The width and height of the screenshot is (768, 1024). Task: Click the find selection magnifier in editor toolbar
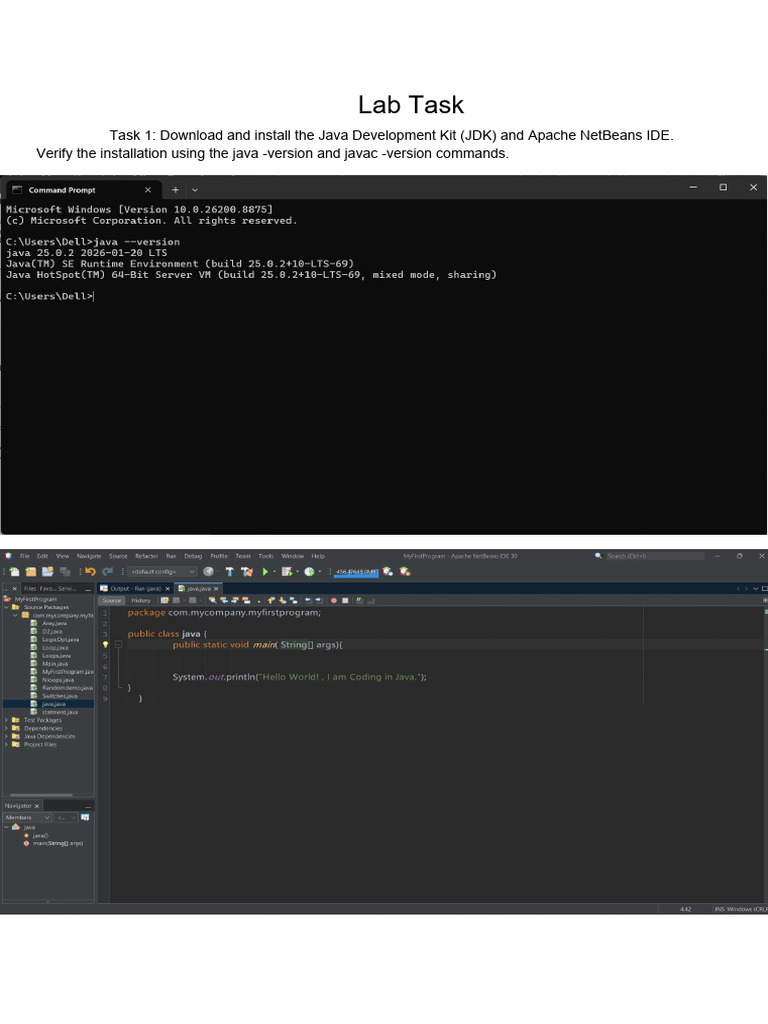pyautogui.click(x=212, y=600)
